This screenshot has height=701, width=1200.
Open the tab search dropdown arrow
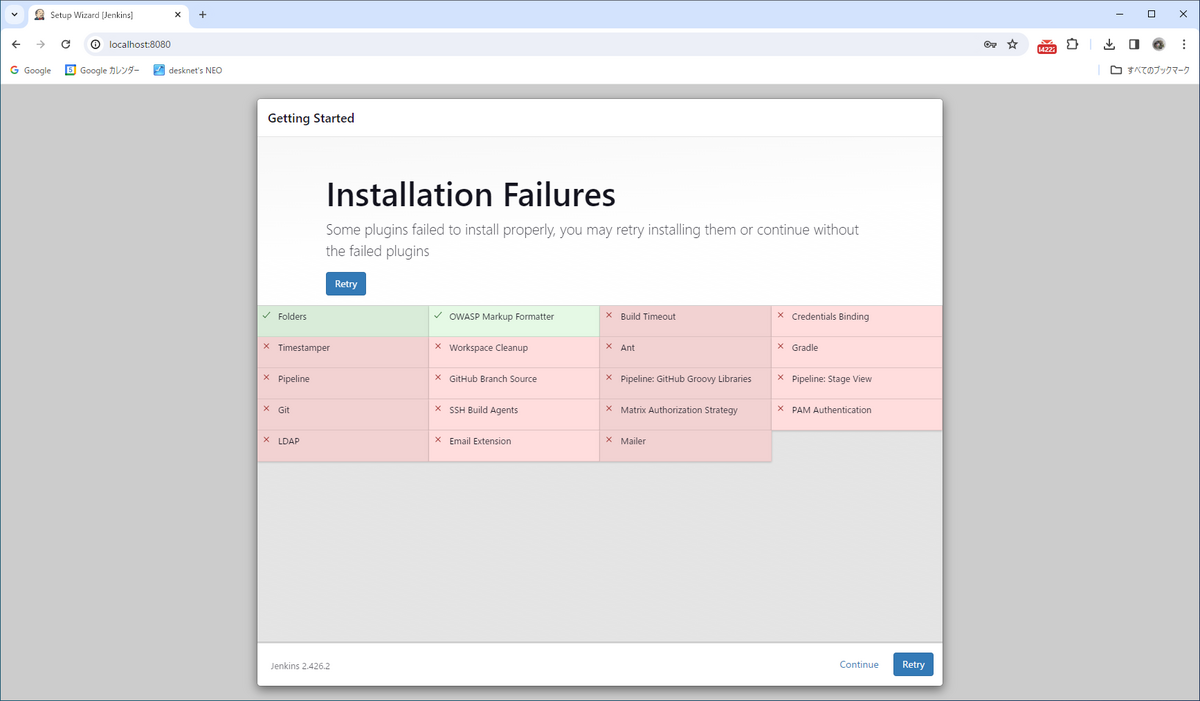pyautogui.click(x=14, y=15)
